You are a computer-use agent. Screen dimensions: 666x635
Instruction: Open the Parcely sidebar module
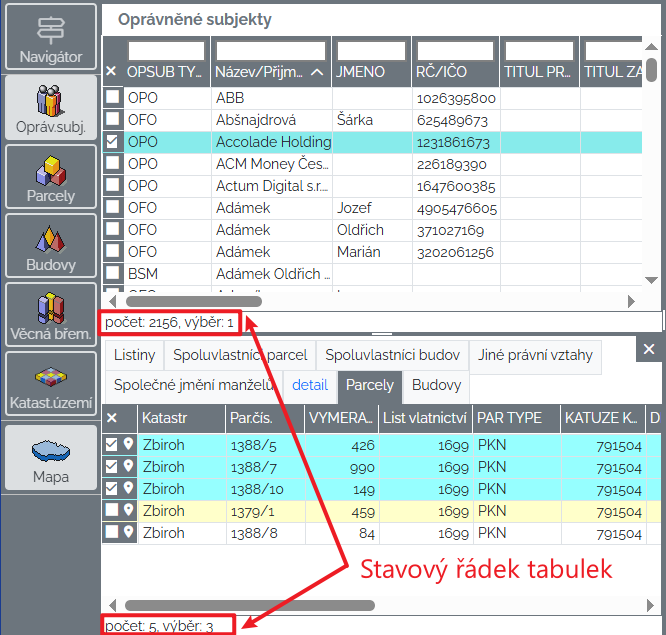coord(51,177)
